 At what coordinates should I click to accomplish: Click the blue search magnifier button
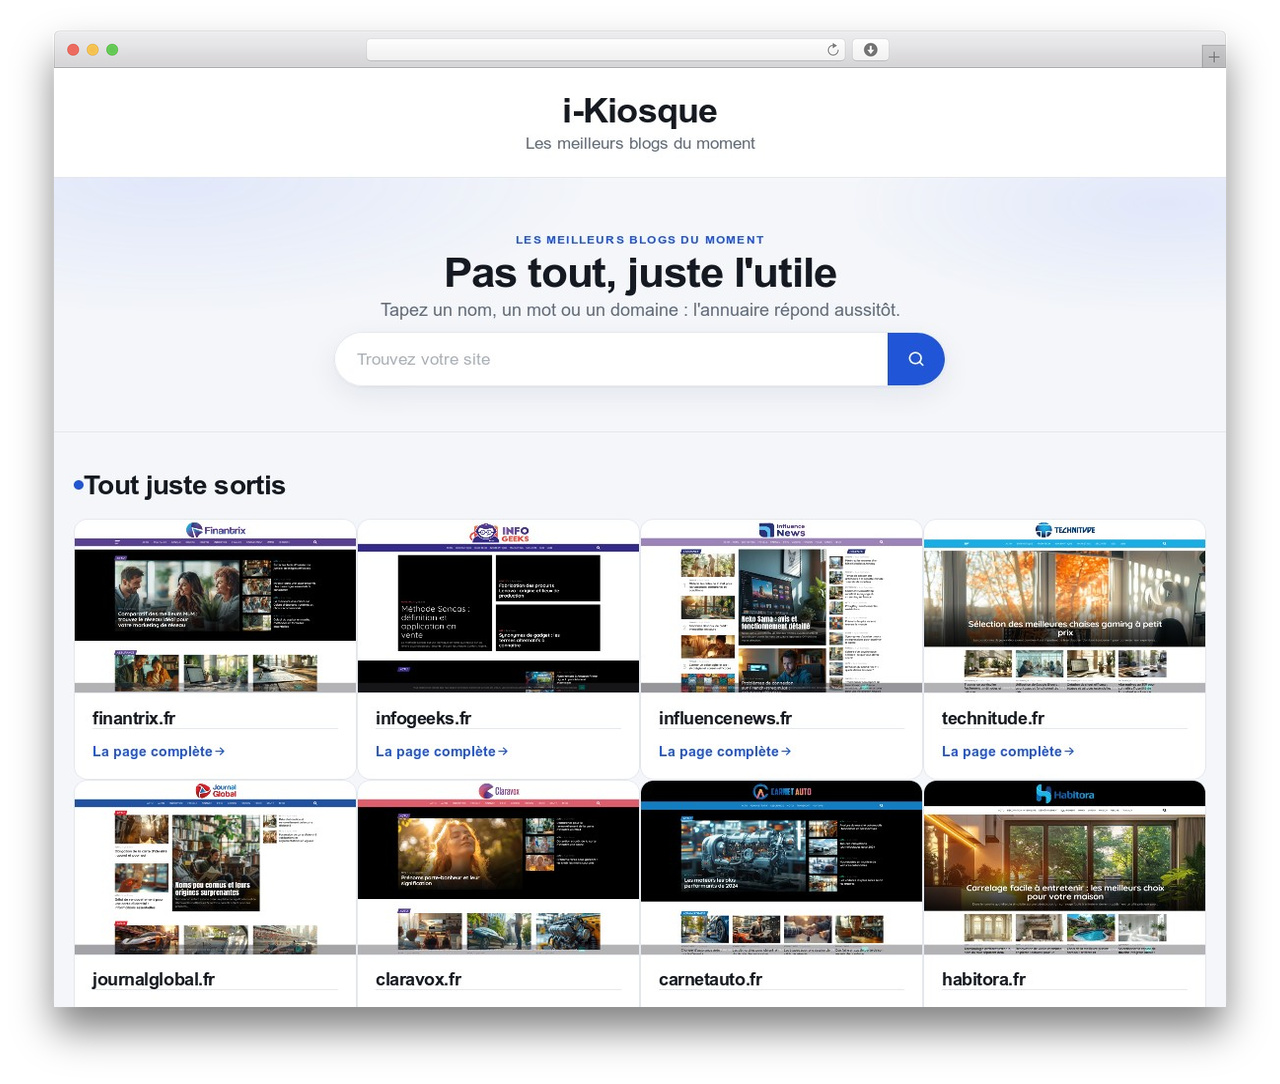click(x=915, y=359)
